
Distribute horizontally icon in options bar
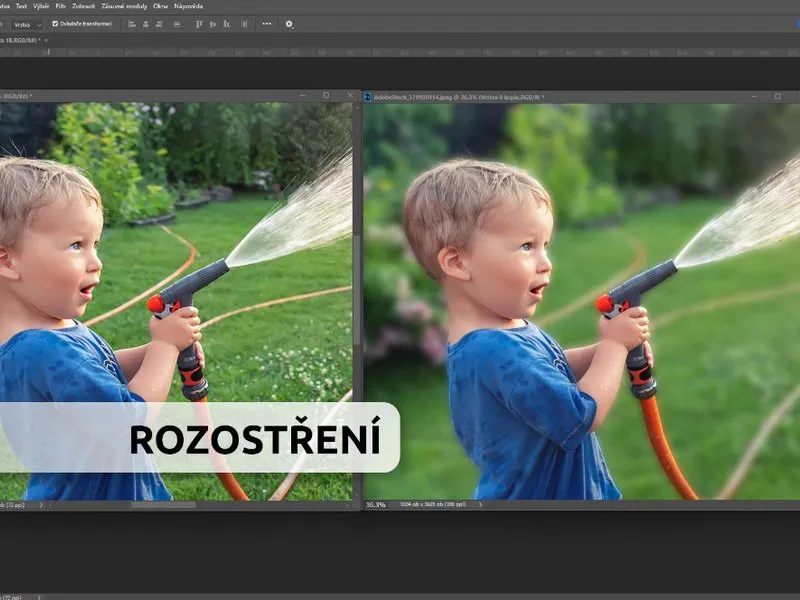[x=244, y=24]
